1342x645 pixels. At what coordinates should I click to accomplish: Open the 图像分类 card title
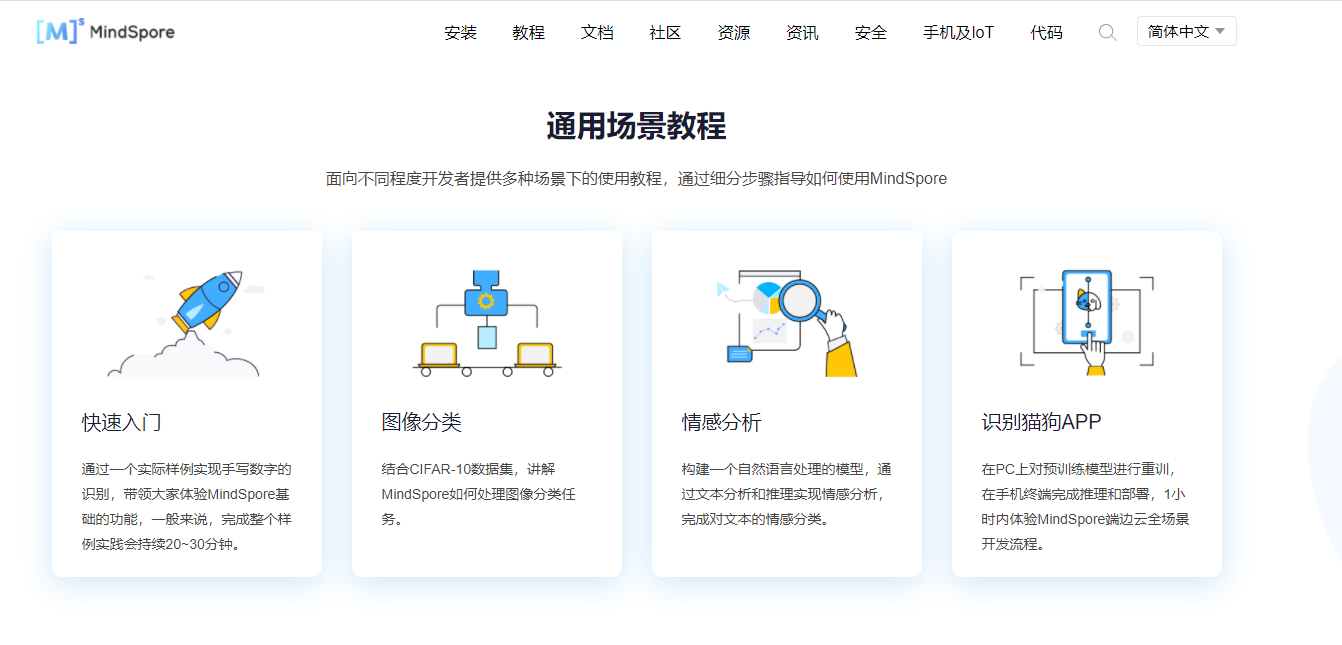pos(422,422)
